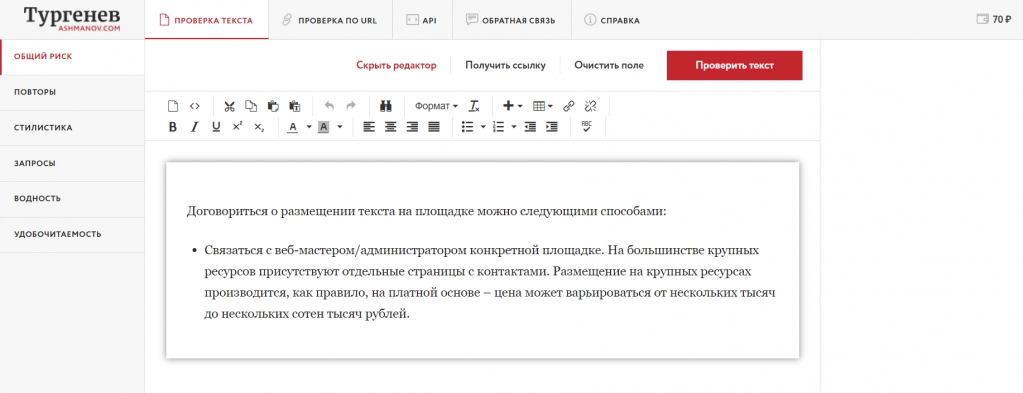Copy the selected text
Viewport: 1023px width, 393px height.
point(251,106)
